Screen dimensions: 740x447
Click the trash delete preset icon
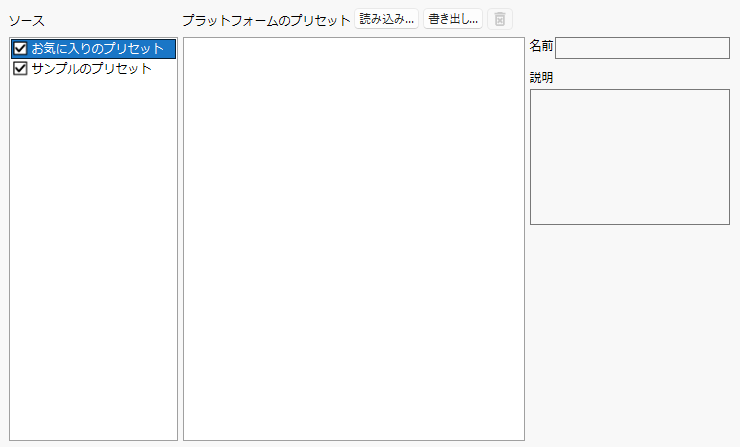tap(500, 19)
